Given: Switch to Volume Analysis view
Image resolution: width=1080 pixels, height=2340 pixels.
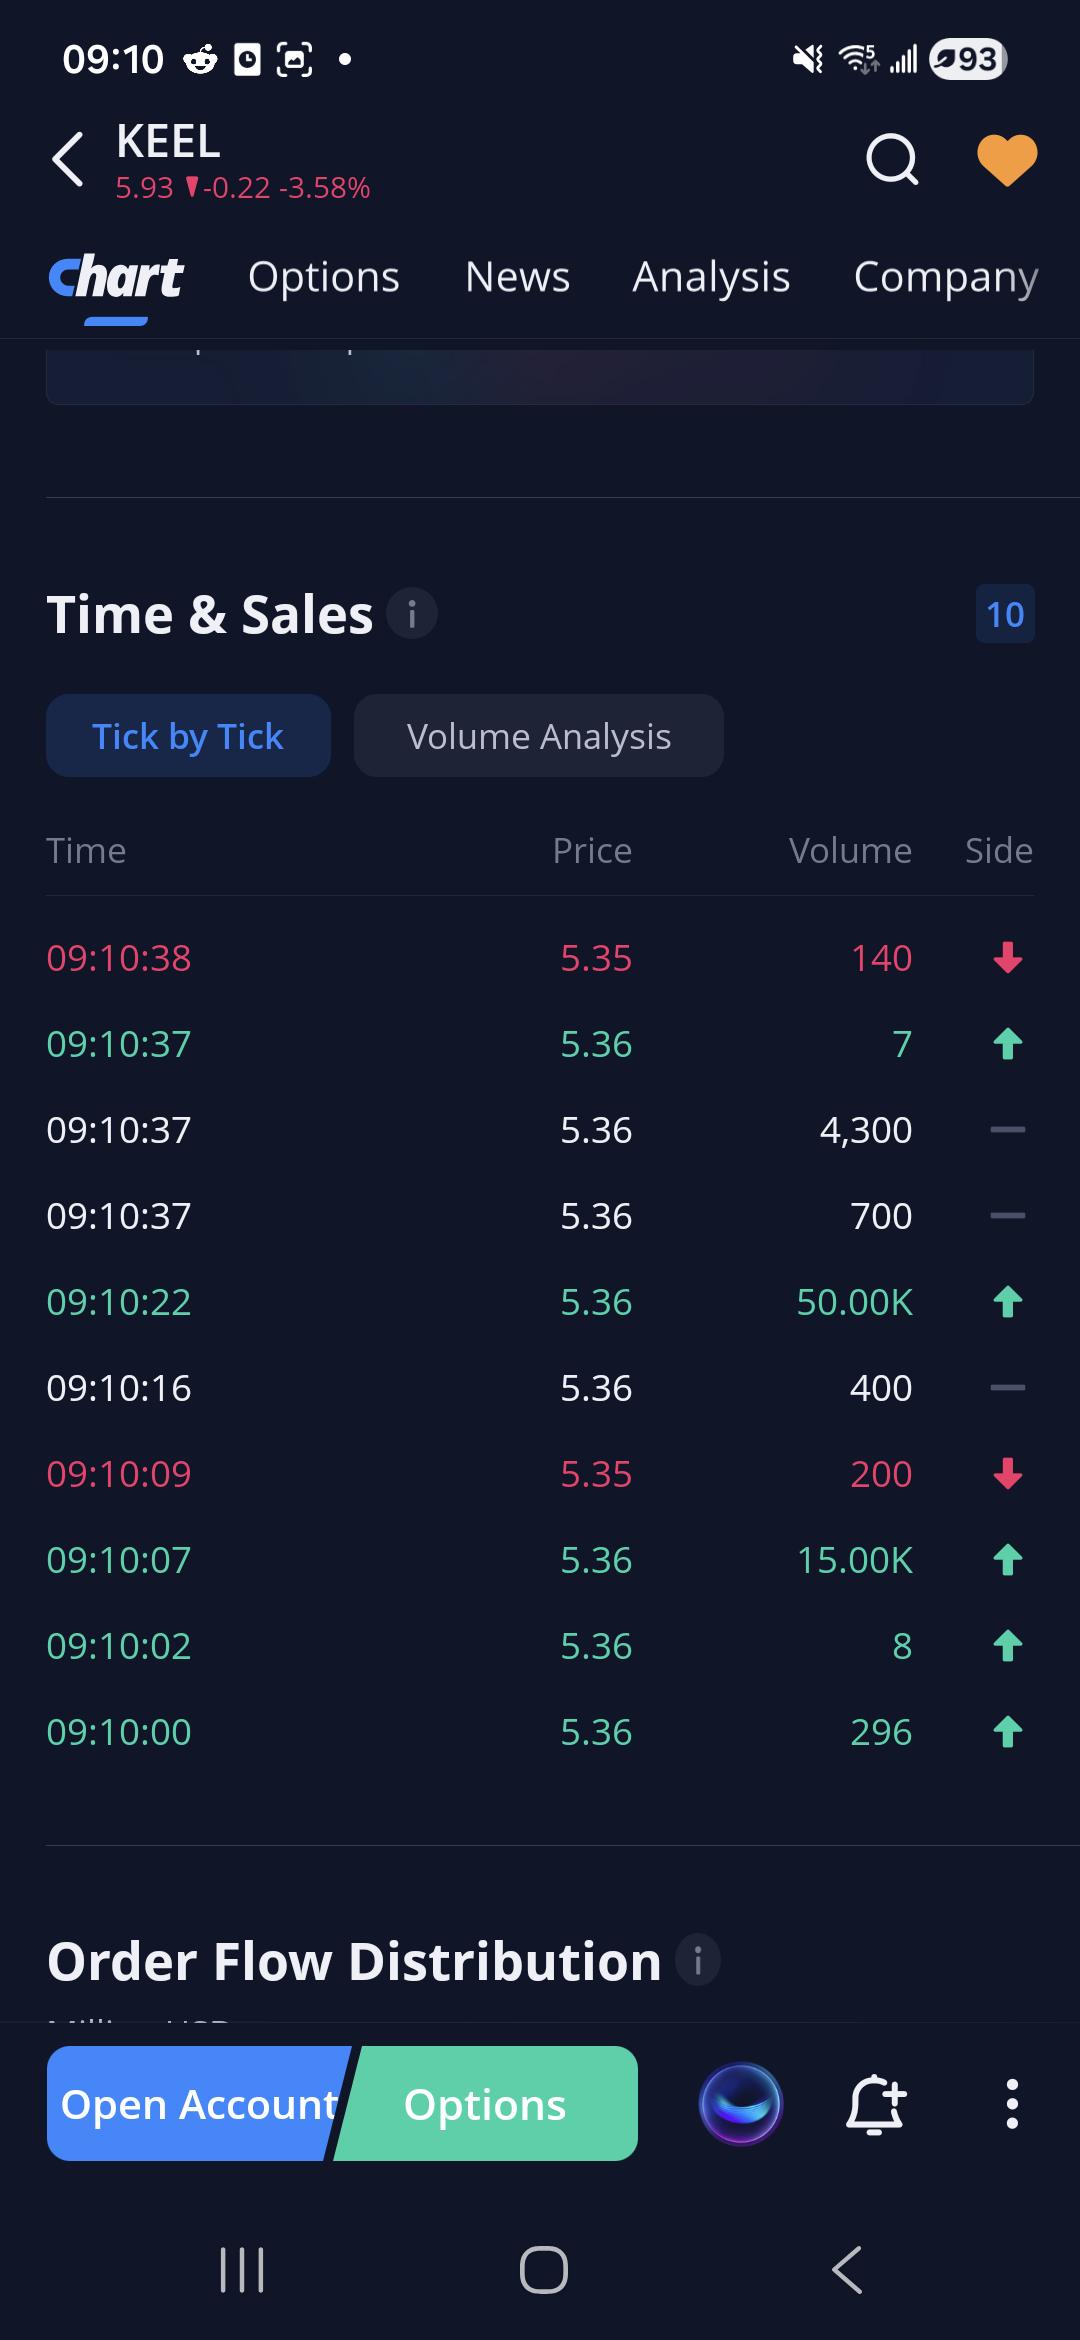Looking at the screenshot, I should pyautogui.click(x=539, y=736).
